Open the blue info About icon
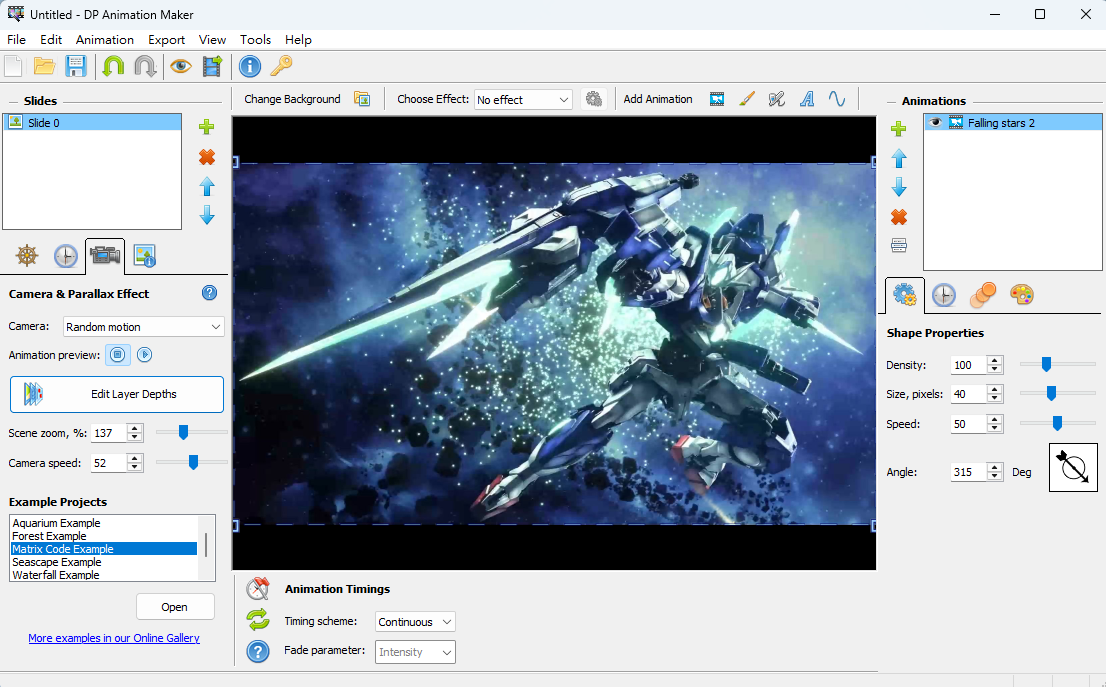Viewport: 1106px width, 687px height. 250,66
